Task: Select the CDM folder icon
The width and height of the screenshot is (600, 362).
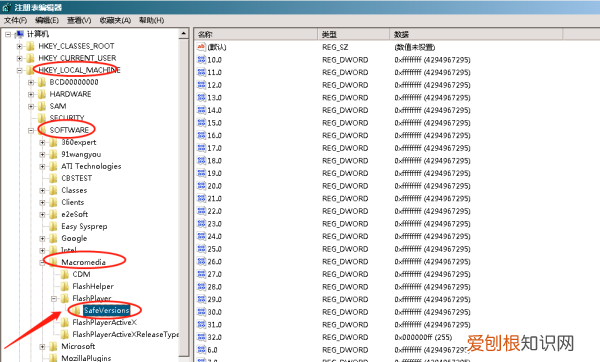Action: coord(65,274)
